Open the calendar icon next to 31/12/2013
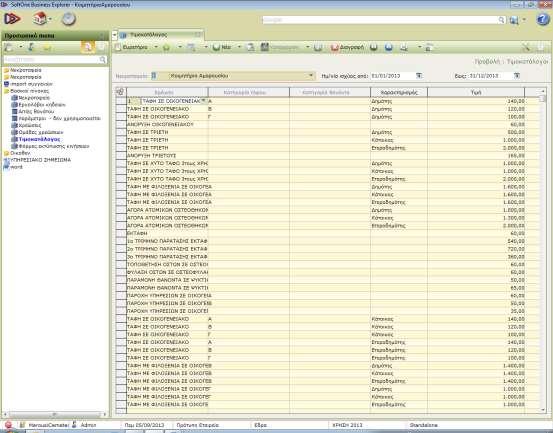This screenshot has width=553, height=433. pyautogui.click(x=516, y=76)
